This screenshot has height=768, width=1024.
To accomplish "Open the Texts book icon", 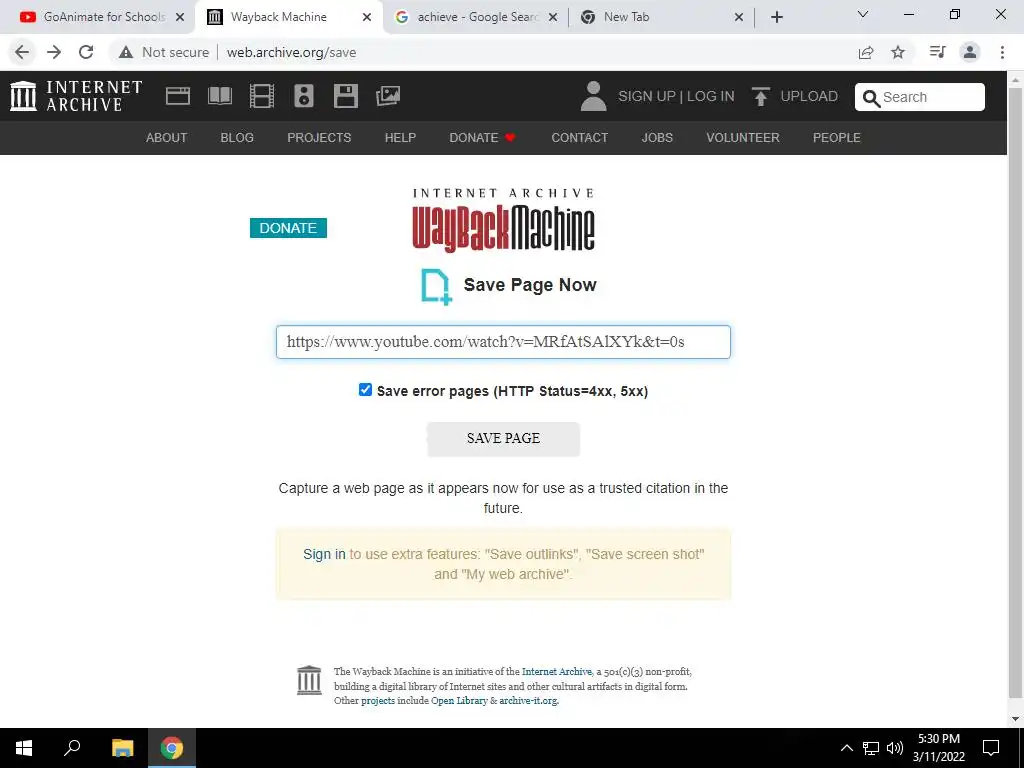I will [x=219, y=96].
